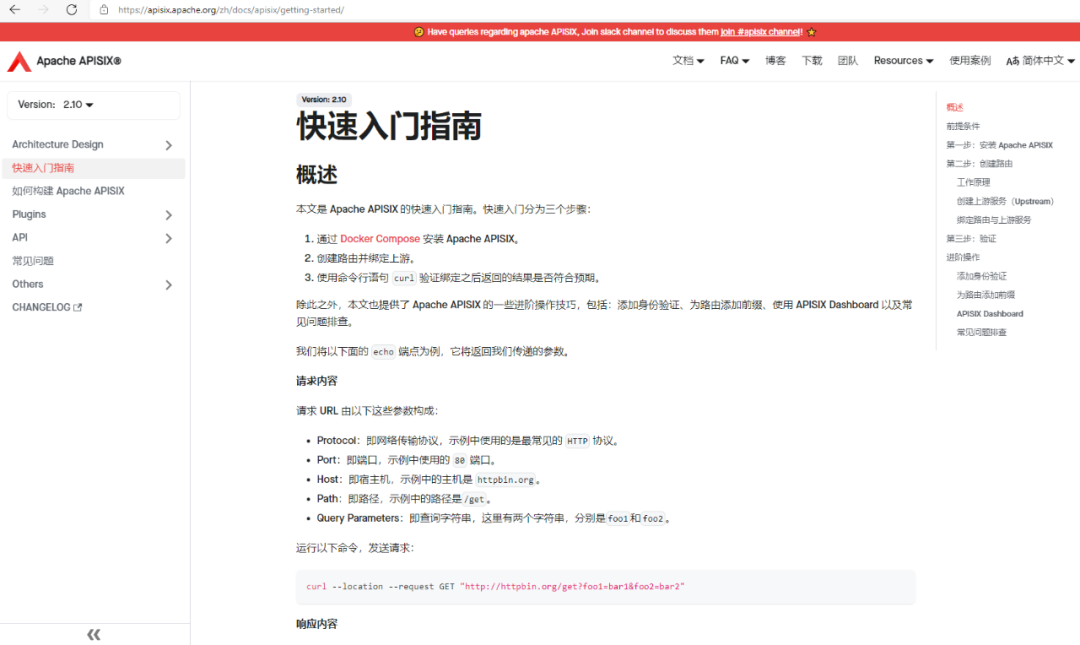Jump to 前提条件 in table of contents
The width and height of the screenshot is (1080, 645).
963,126
